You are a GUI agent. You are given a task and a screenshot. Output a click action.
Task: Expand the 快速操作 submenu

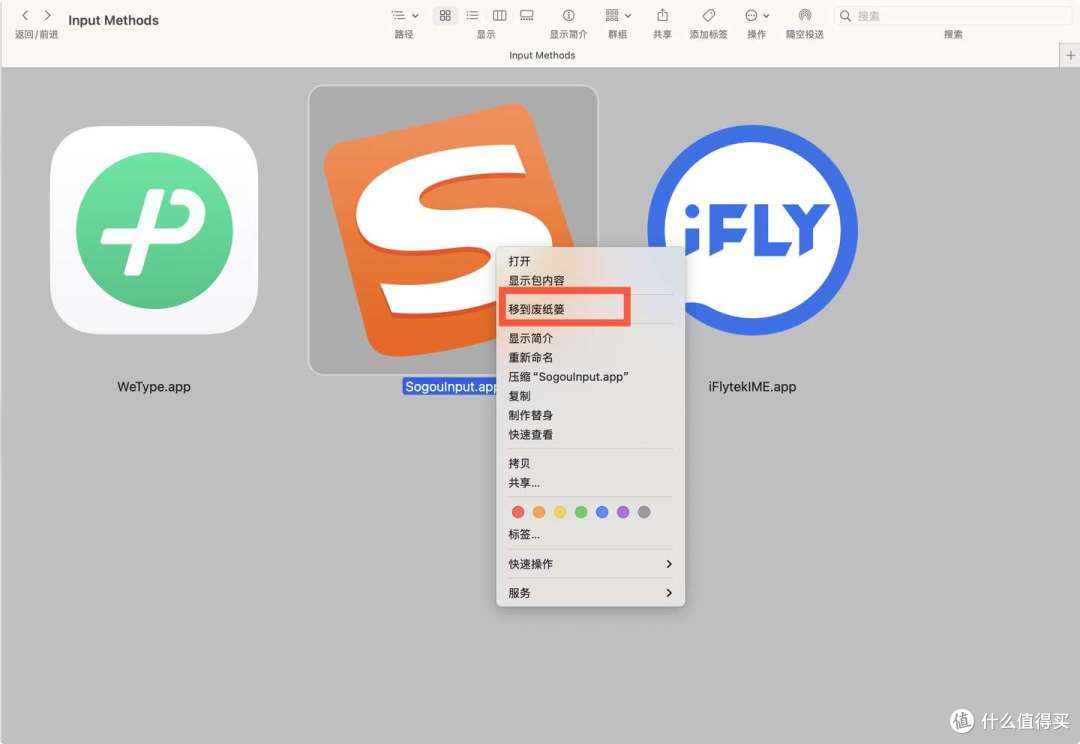coord(590,564)
